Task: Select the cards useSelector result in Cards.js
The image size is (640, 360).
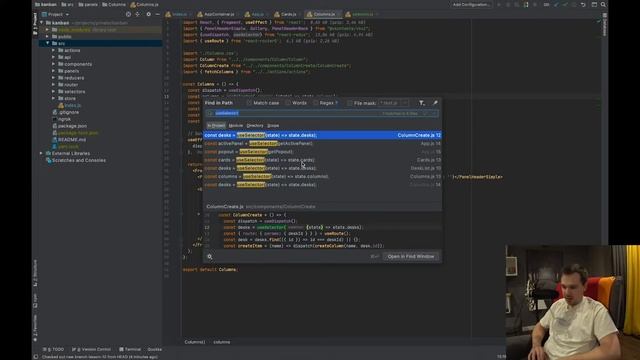Action: pos(322,160)
